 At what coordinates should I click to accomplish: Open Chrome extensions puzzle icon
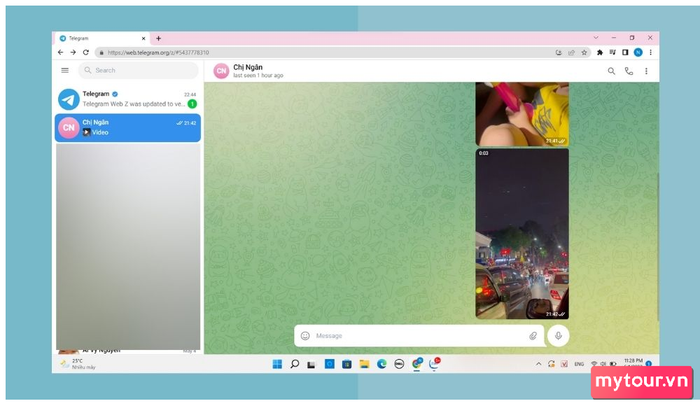coord(600,52)
